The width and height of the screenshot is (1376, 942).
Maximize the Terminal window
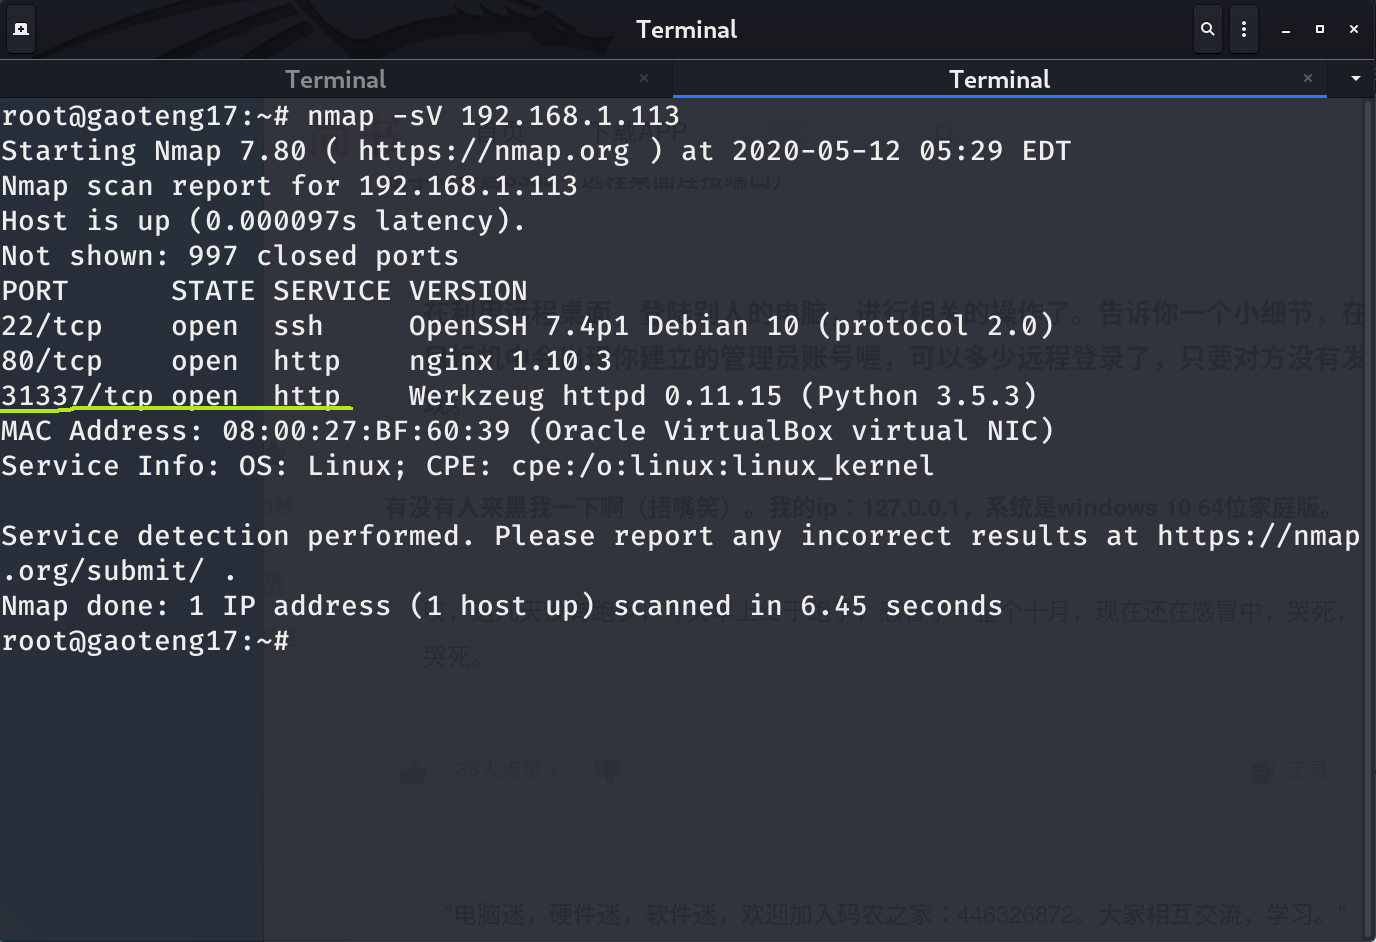click(1320, 29)
